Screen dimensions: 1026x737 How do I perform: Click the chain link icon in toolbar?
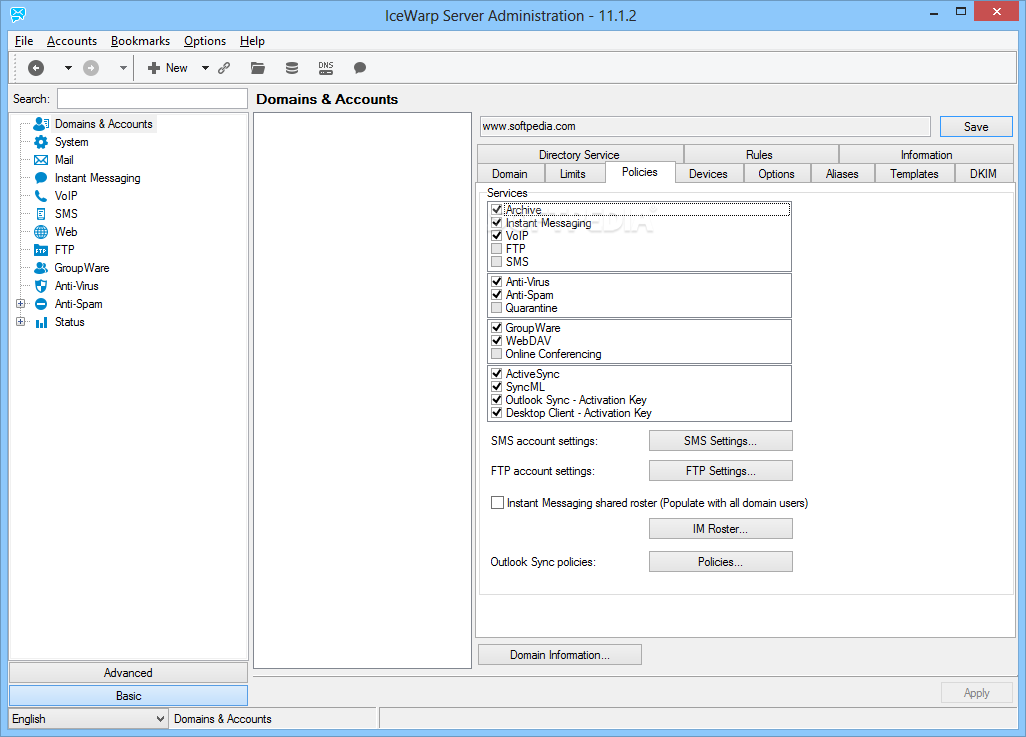point(224,67)
